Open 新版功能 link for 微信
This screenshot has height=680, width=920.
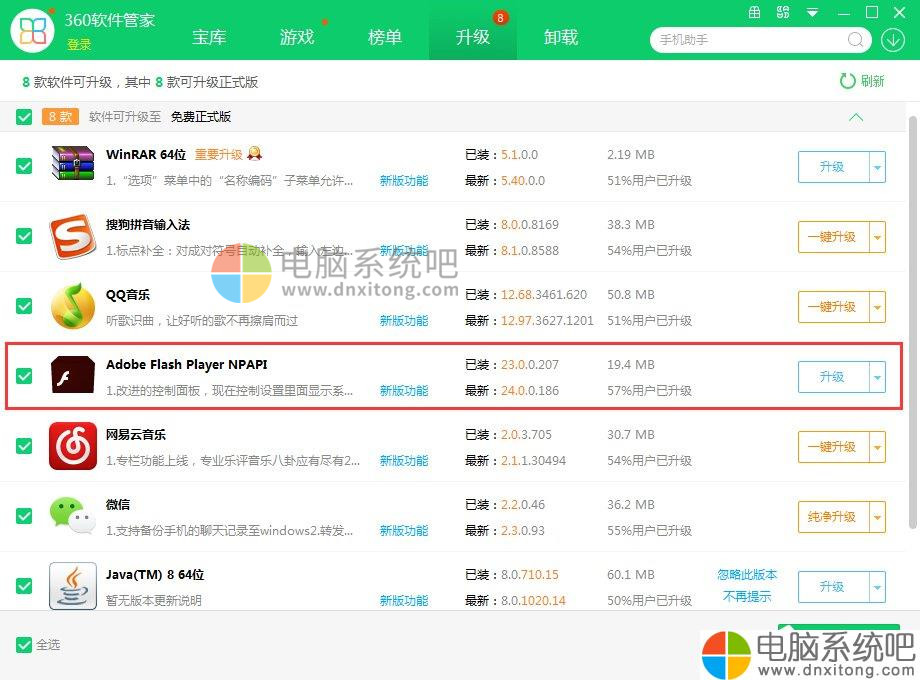(x=404, y=530)
